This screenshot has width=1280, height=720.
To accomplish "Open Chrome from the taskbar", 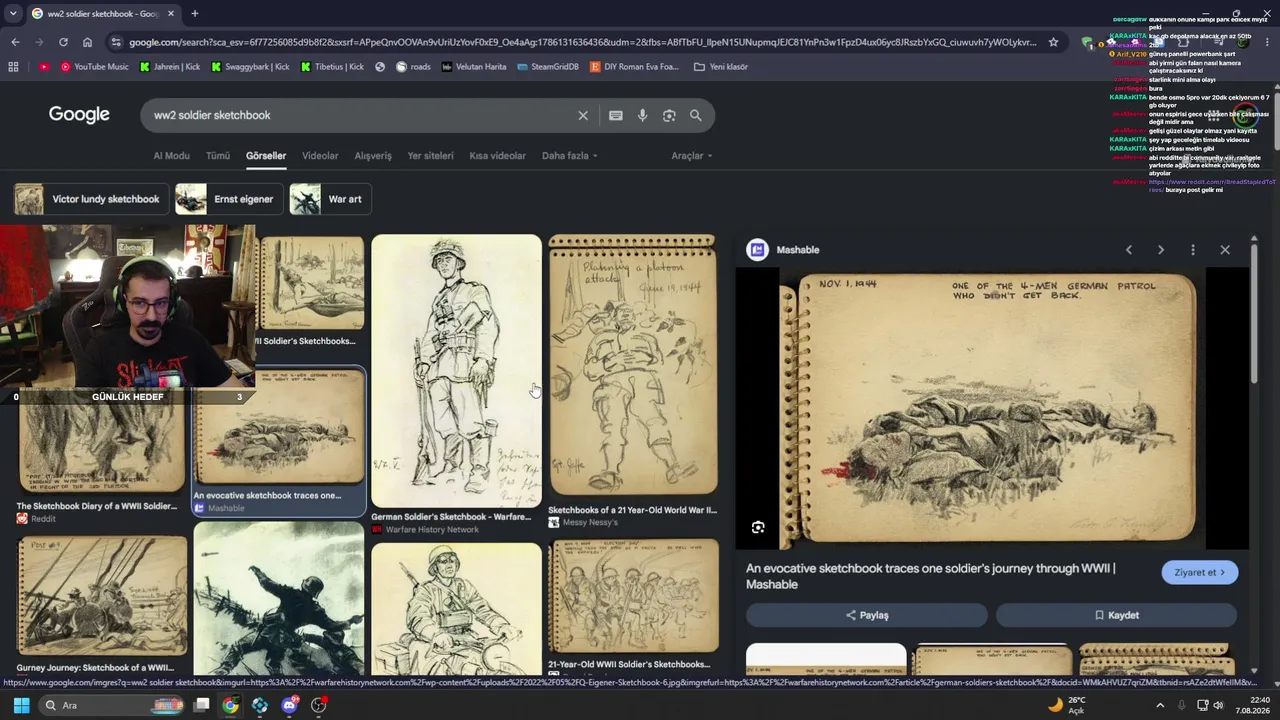I will click(231, 705).
